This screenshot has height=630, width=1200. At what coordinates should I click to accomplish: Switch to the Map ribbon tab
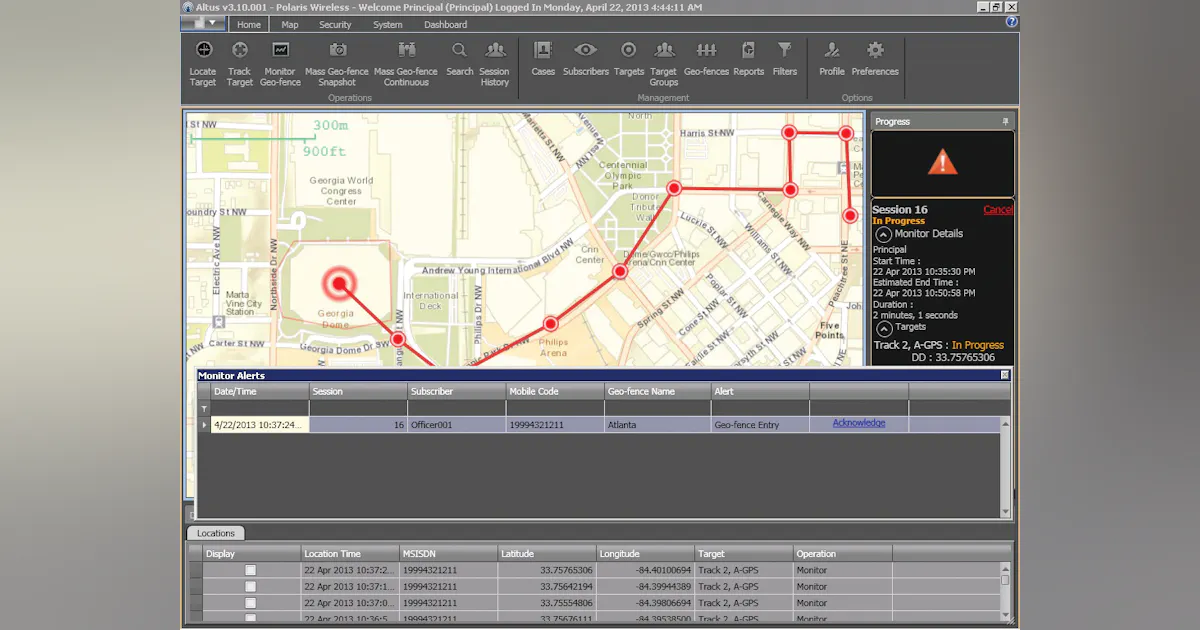(290, 24)
